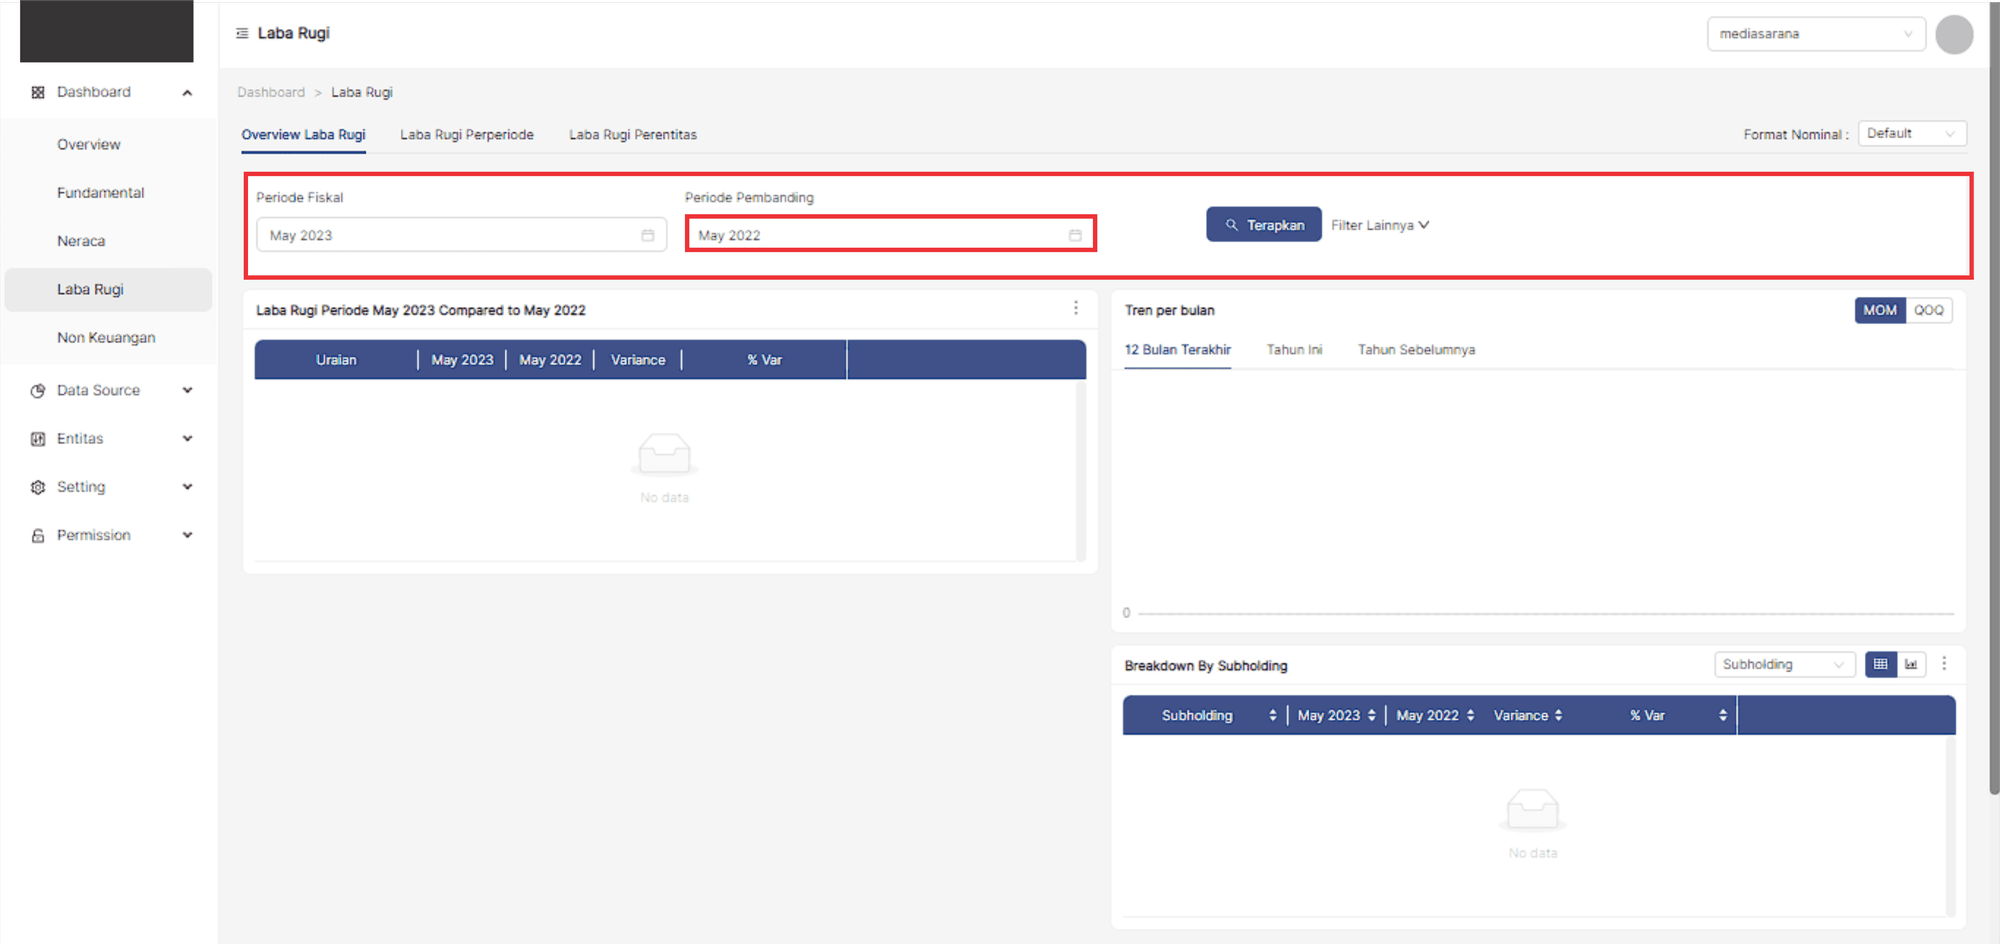Toggle trend to MOM view
This screenshot has height=944, width=2000.
pyautogui.click(x=1879, y=310)
